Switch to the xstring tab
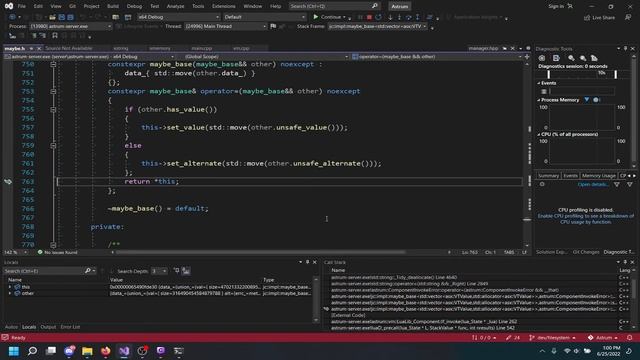640x360 pixels. [x=121, y=48]
